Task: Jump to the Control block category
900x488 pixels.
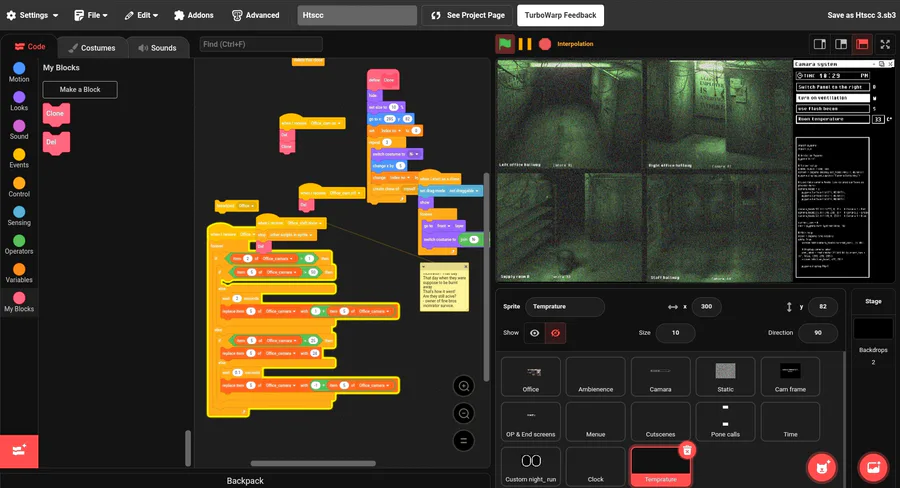Action: click(x=19, y=187)
